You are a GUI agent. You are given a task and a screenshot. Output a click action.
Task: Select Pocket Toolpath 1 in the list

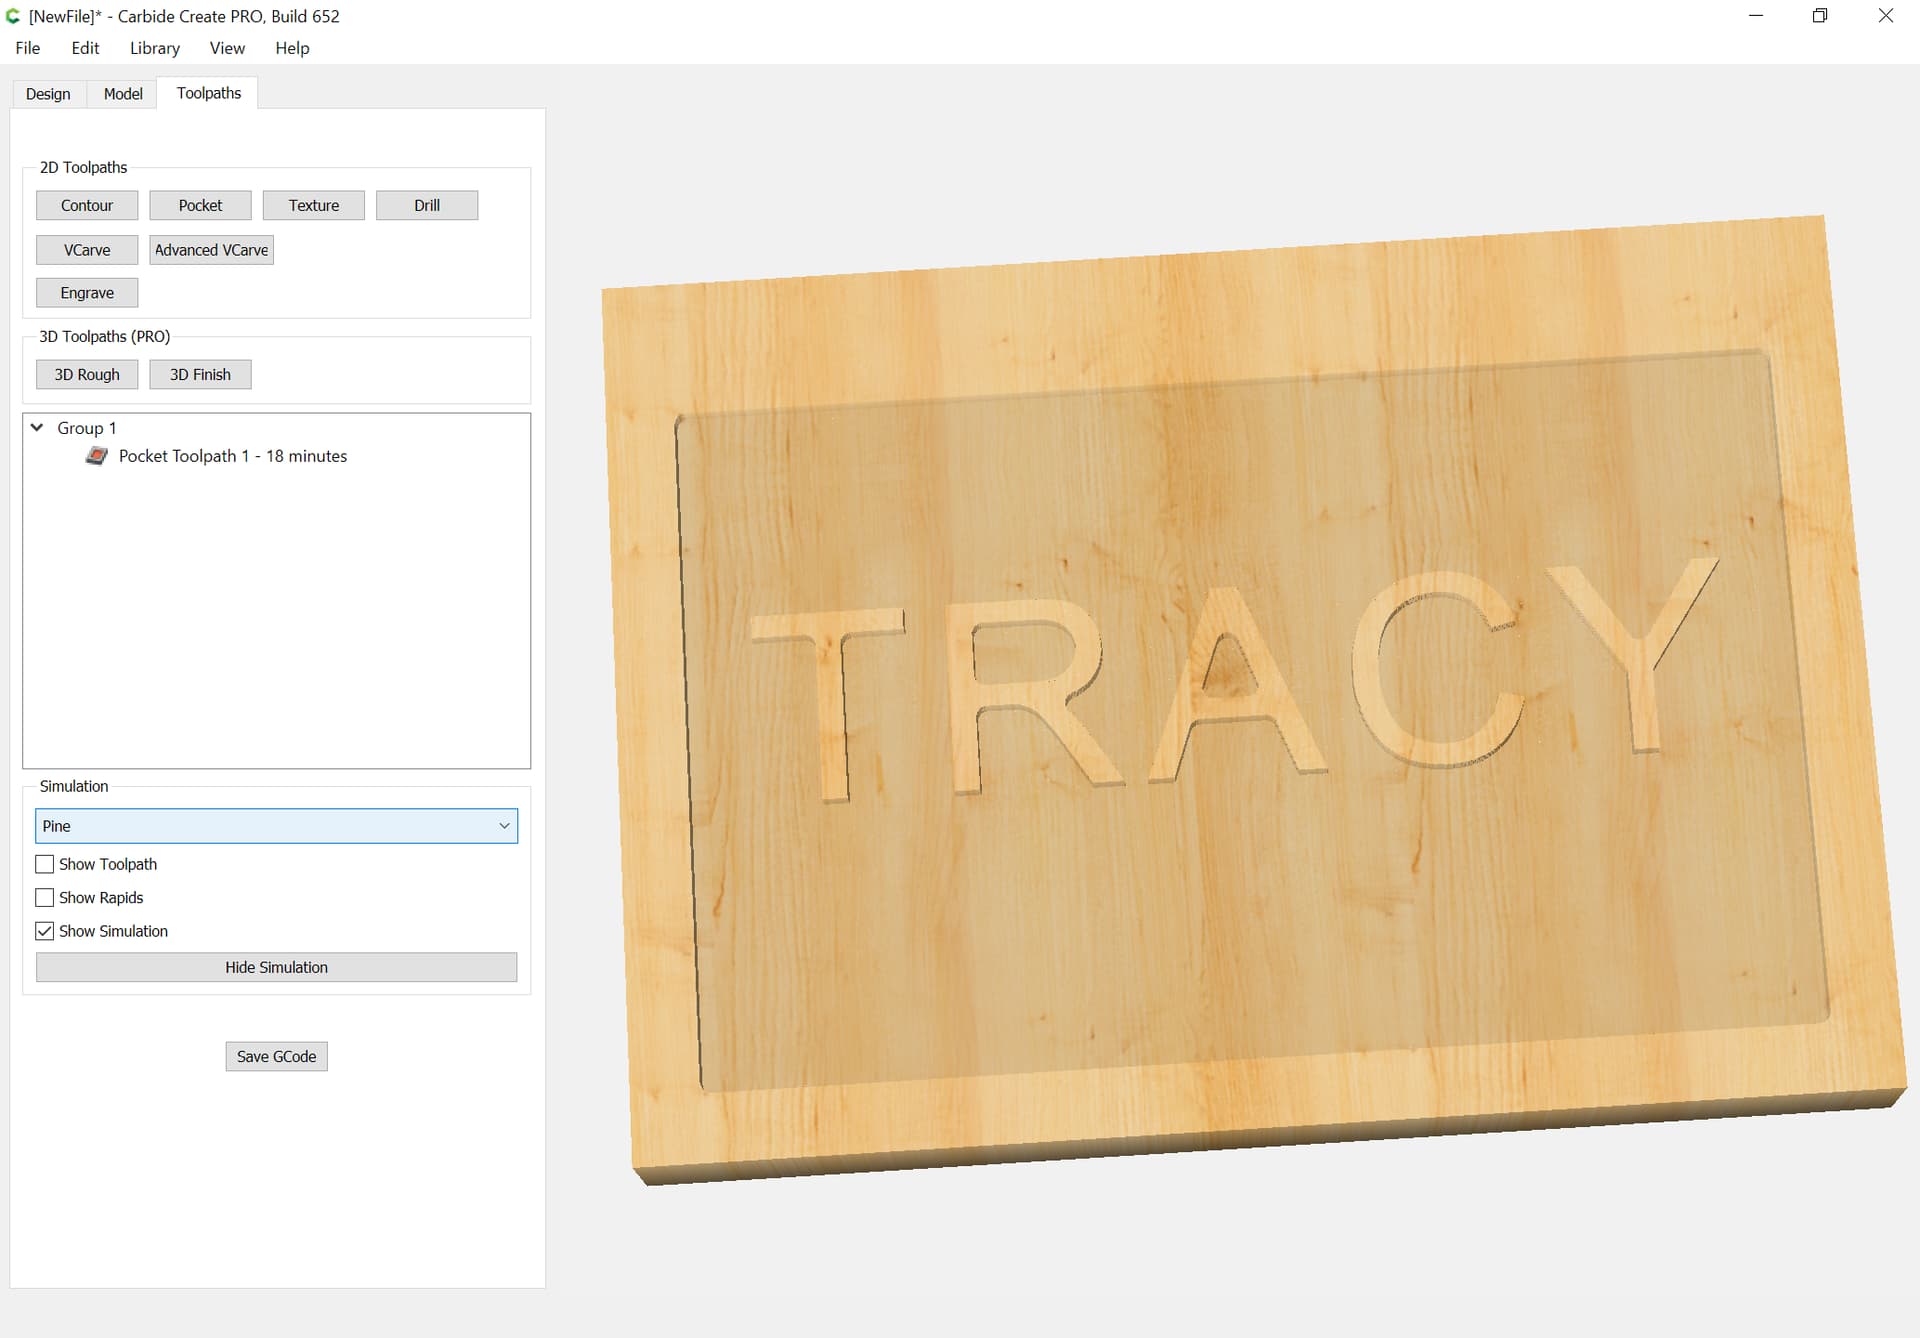(233, 456)
